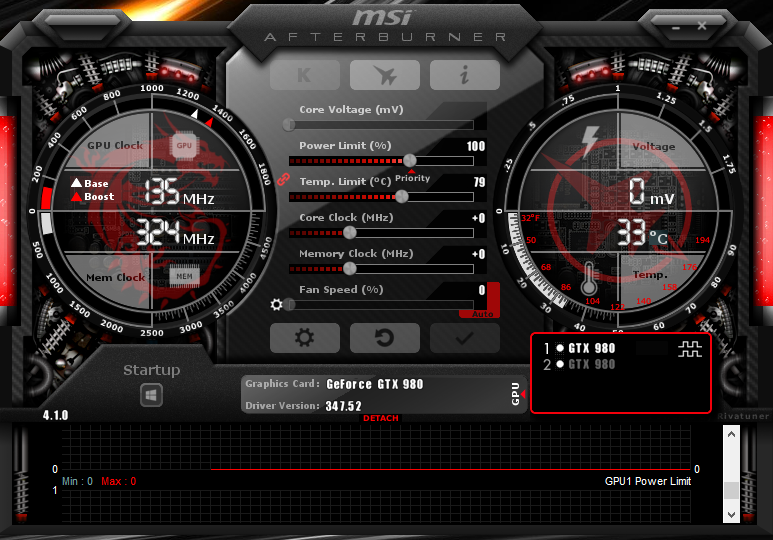Click the Core Clock slider handle

(350, 232)
